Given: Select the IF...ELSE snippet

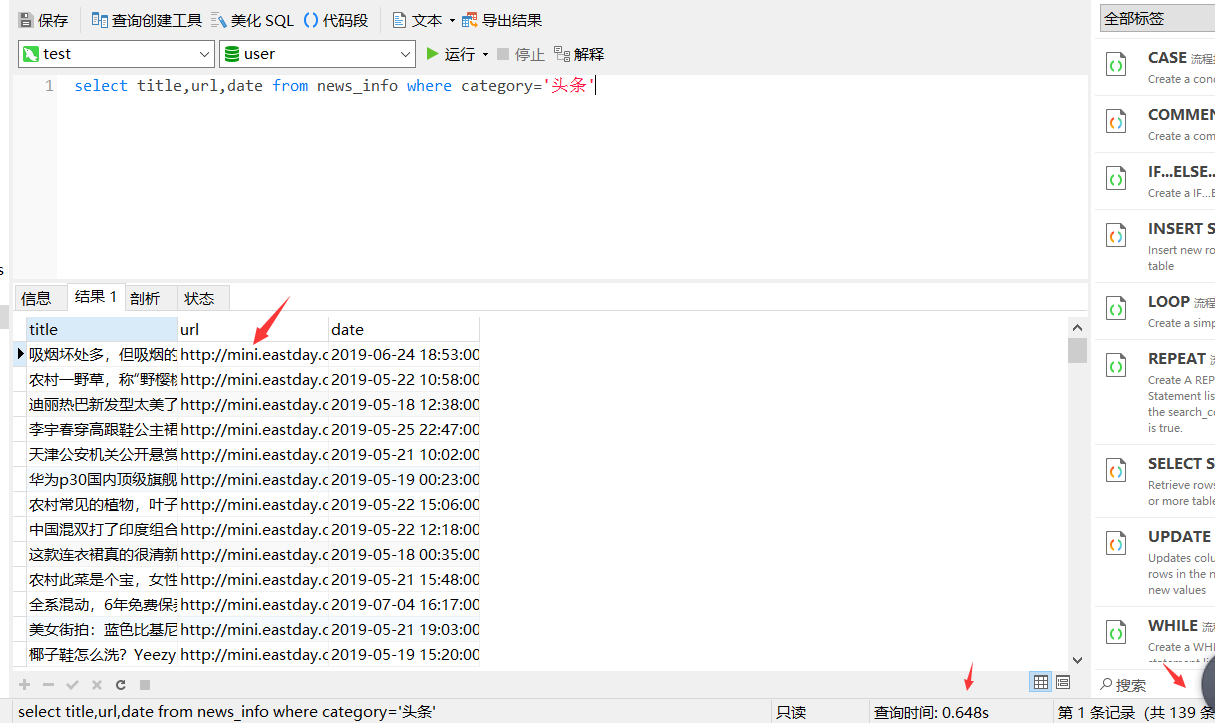Looking at the screenshot, I should 1156,181.
